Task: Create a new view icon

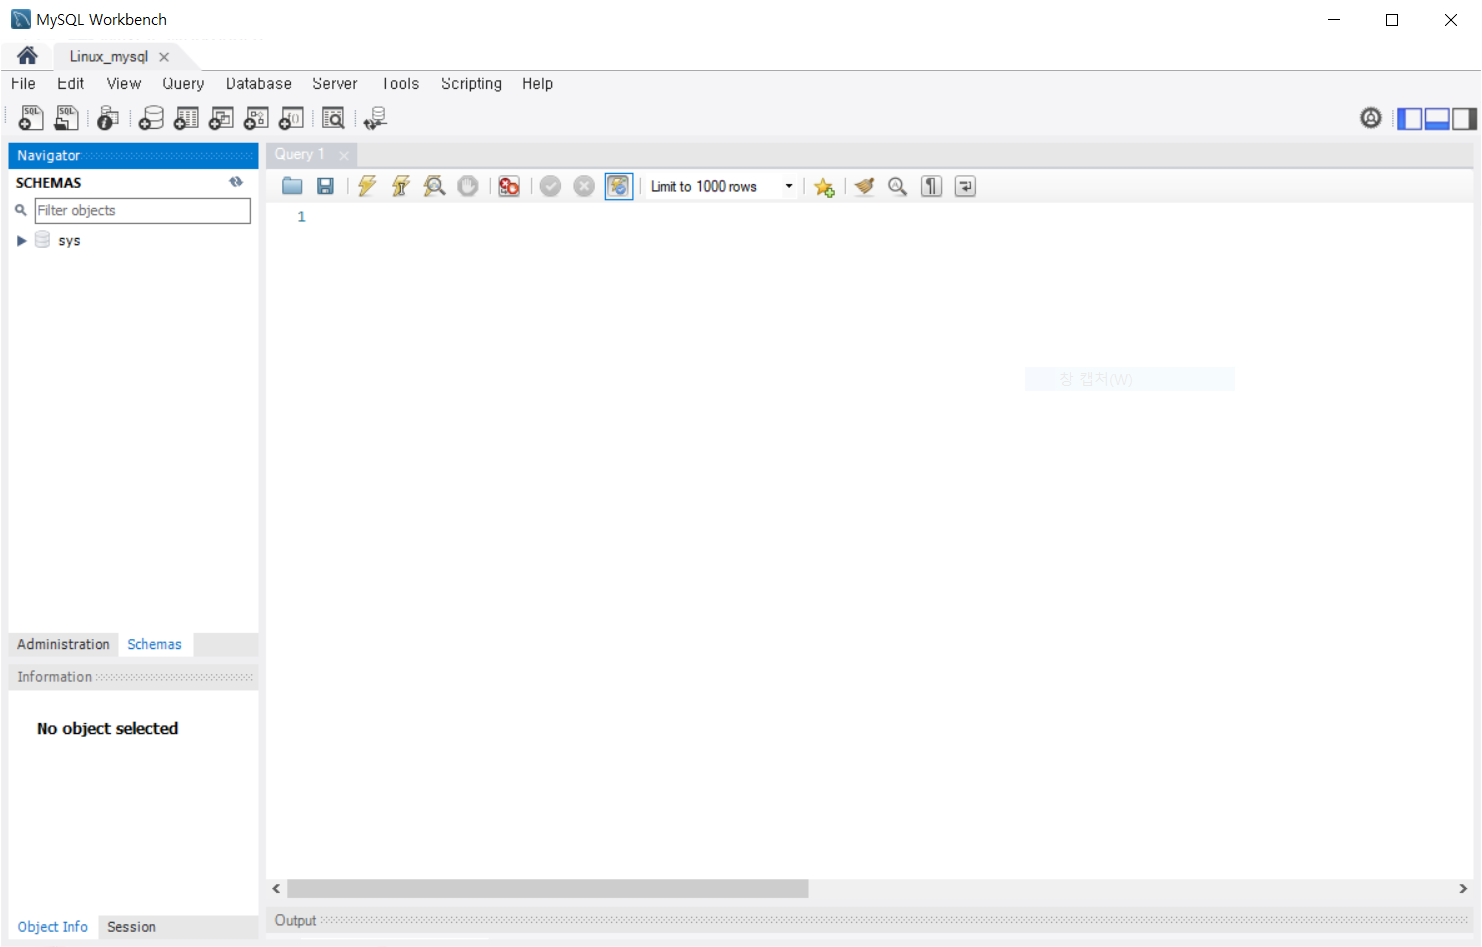Action: coord(221,118)
